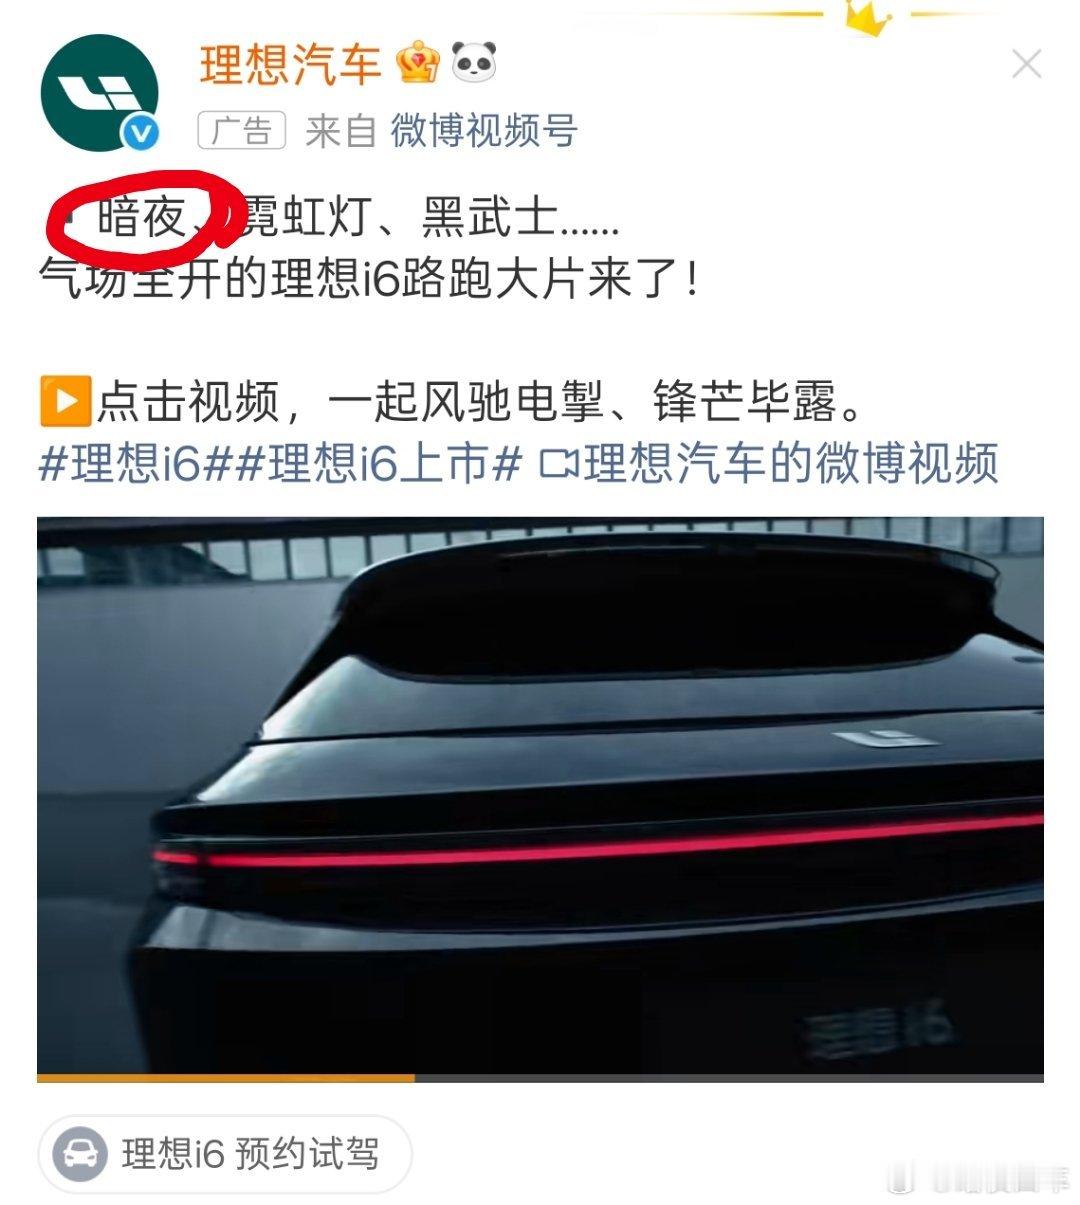Open 理想汽车的微博视频 link

coord(790,464)
